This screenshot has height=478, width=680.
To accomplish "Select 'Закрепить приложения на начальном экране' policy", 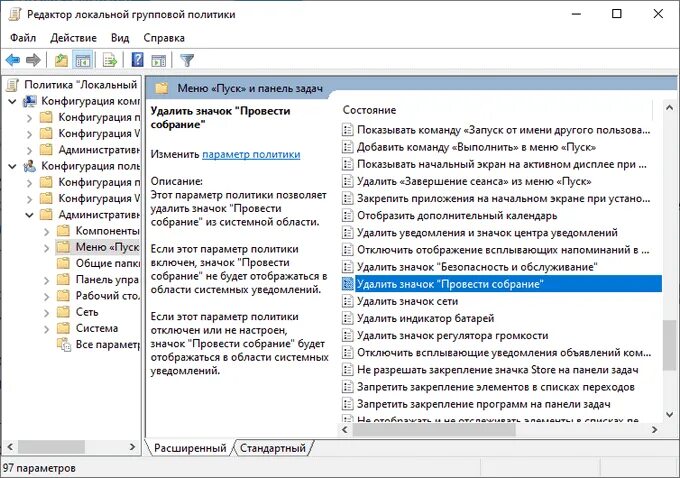I will pos(503,198).
